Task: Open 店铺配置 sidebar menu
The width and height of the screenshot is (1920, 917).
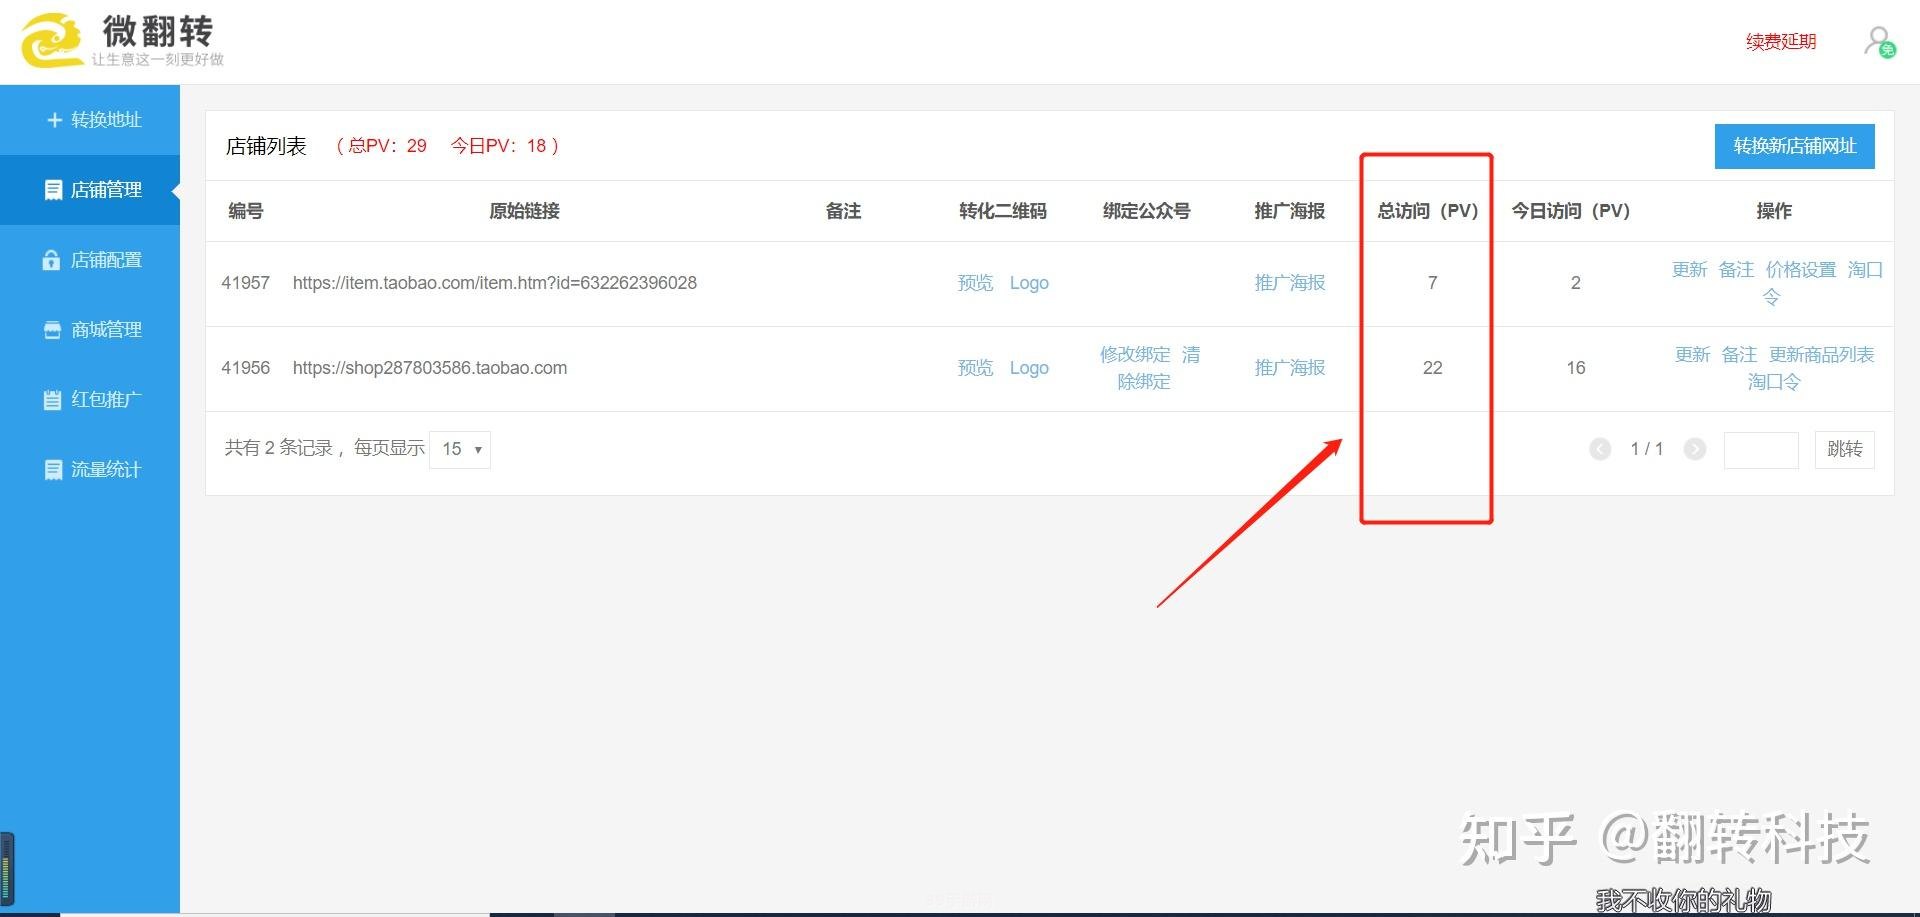Action: (x=90, y=260)
